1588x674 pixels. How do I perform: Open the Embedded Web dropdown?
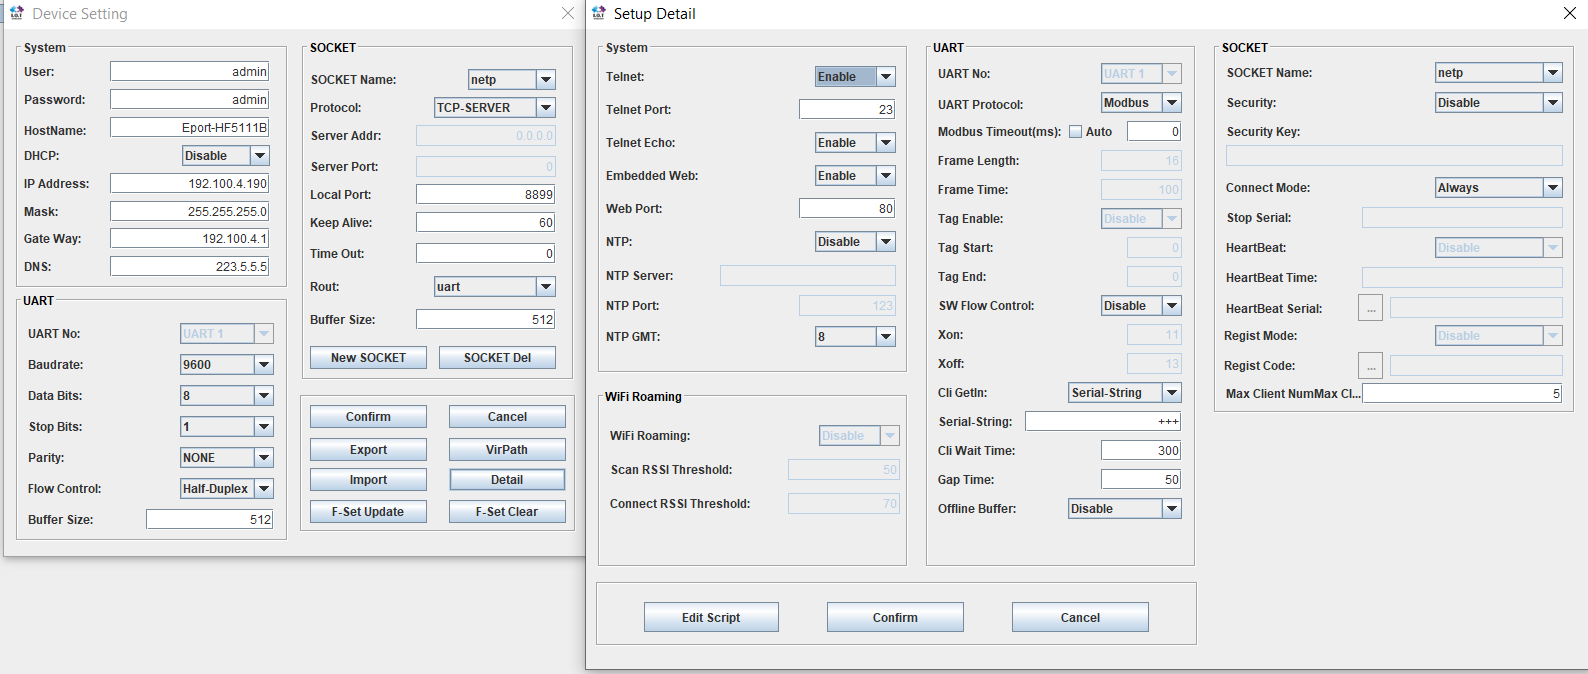pyautogui.click(x=886, y=176)
